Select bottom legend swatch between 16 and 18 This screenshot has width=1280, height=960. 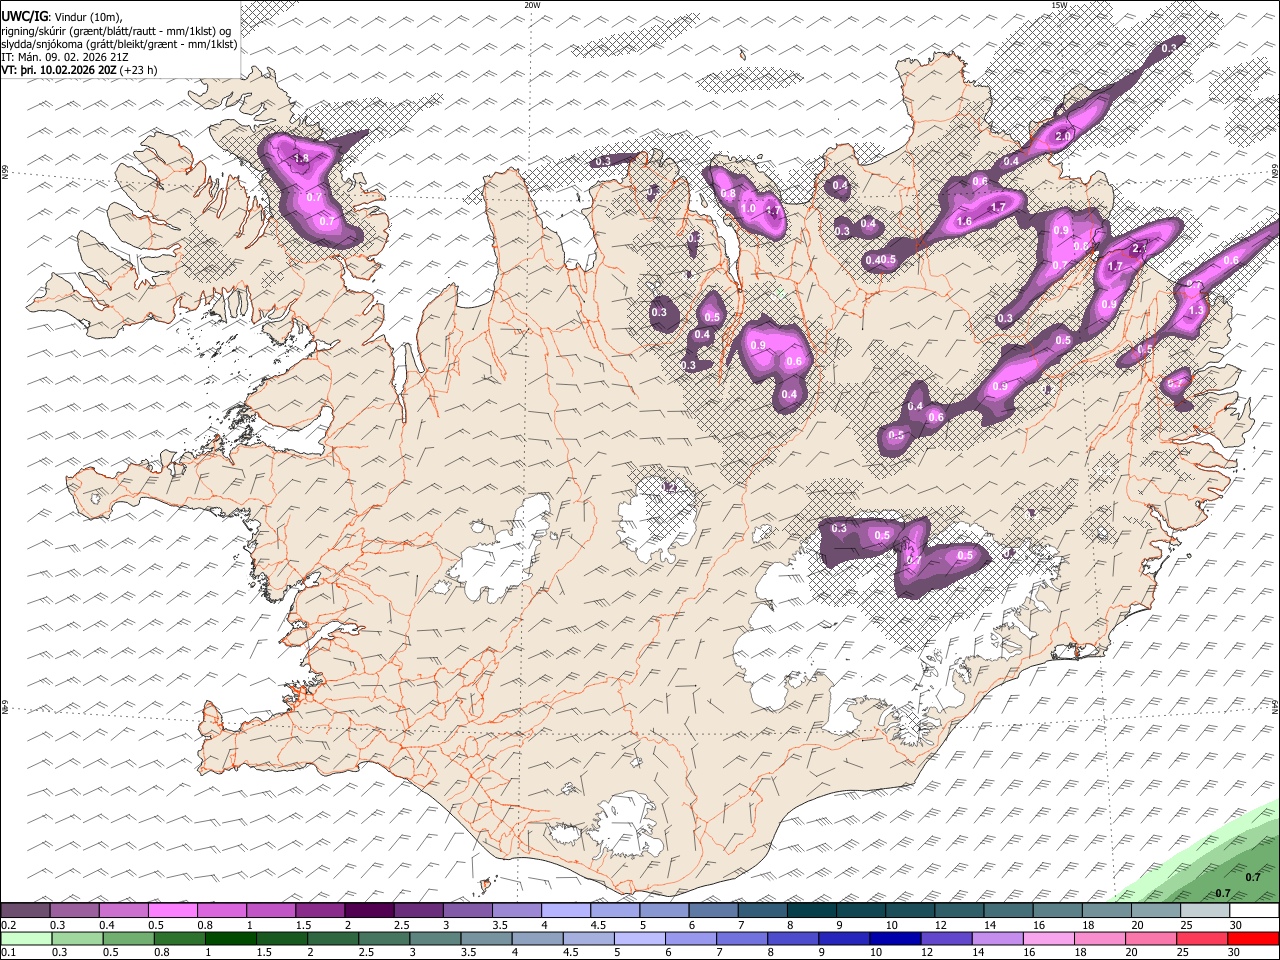pos(1050,938)
